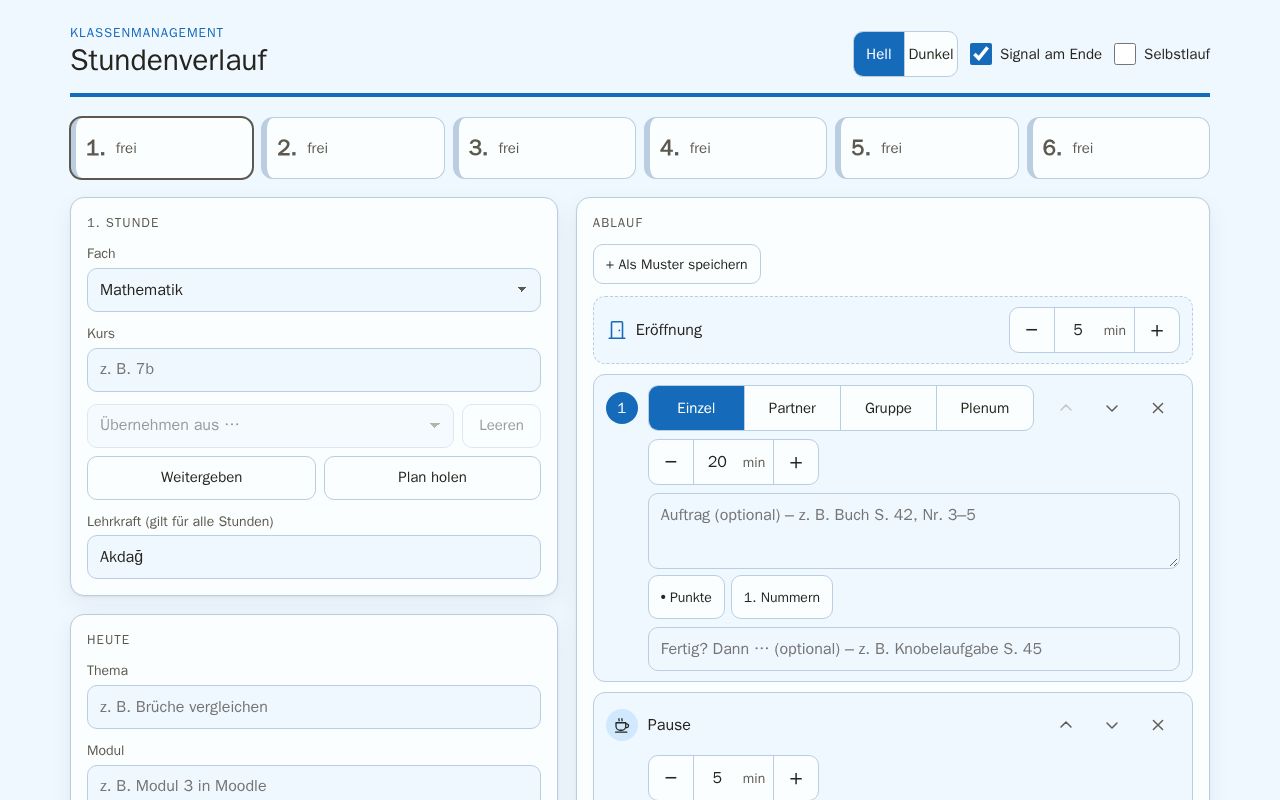Switch to the 2. Stunde tab
The height and width of the screenshot is (800, 1280).
pos(353,148)
